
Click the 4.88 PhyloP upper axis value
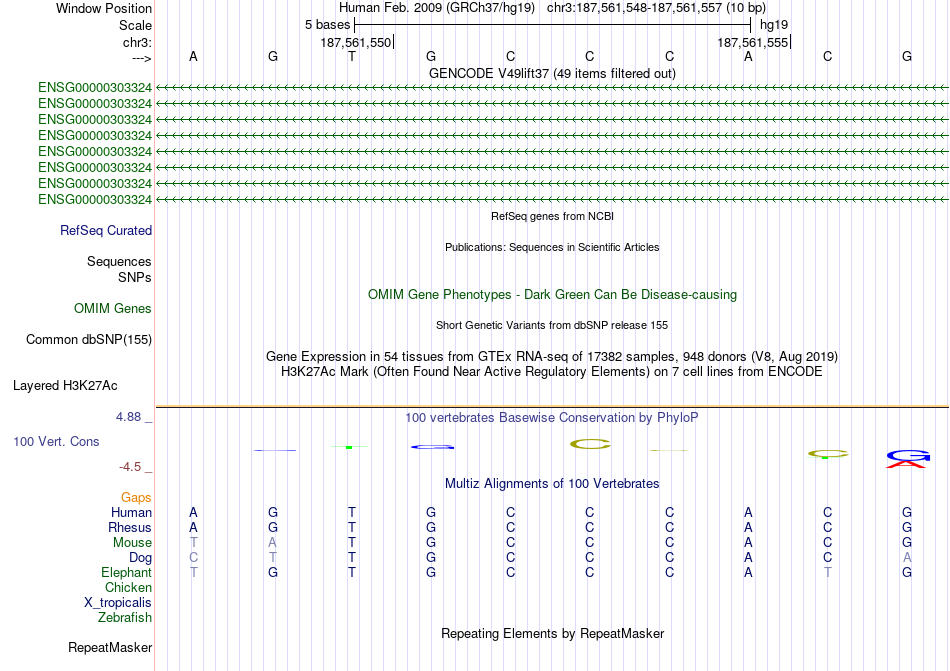(x=128, y=417)
